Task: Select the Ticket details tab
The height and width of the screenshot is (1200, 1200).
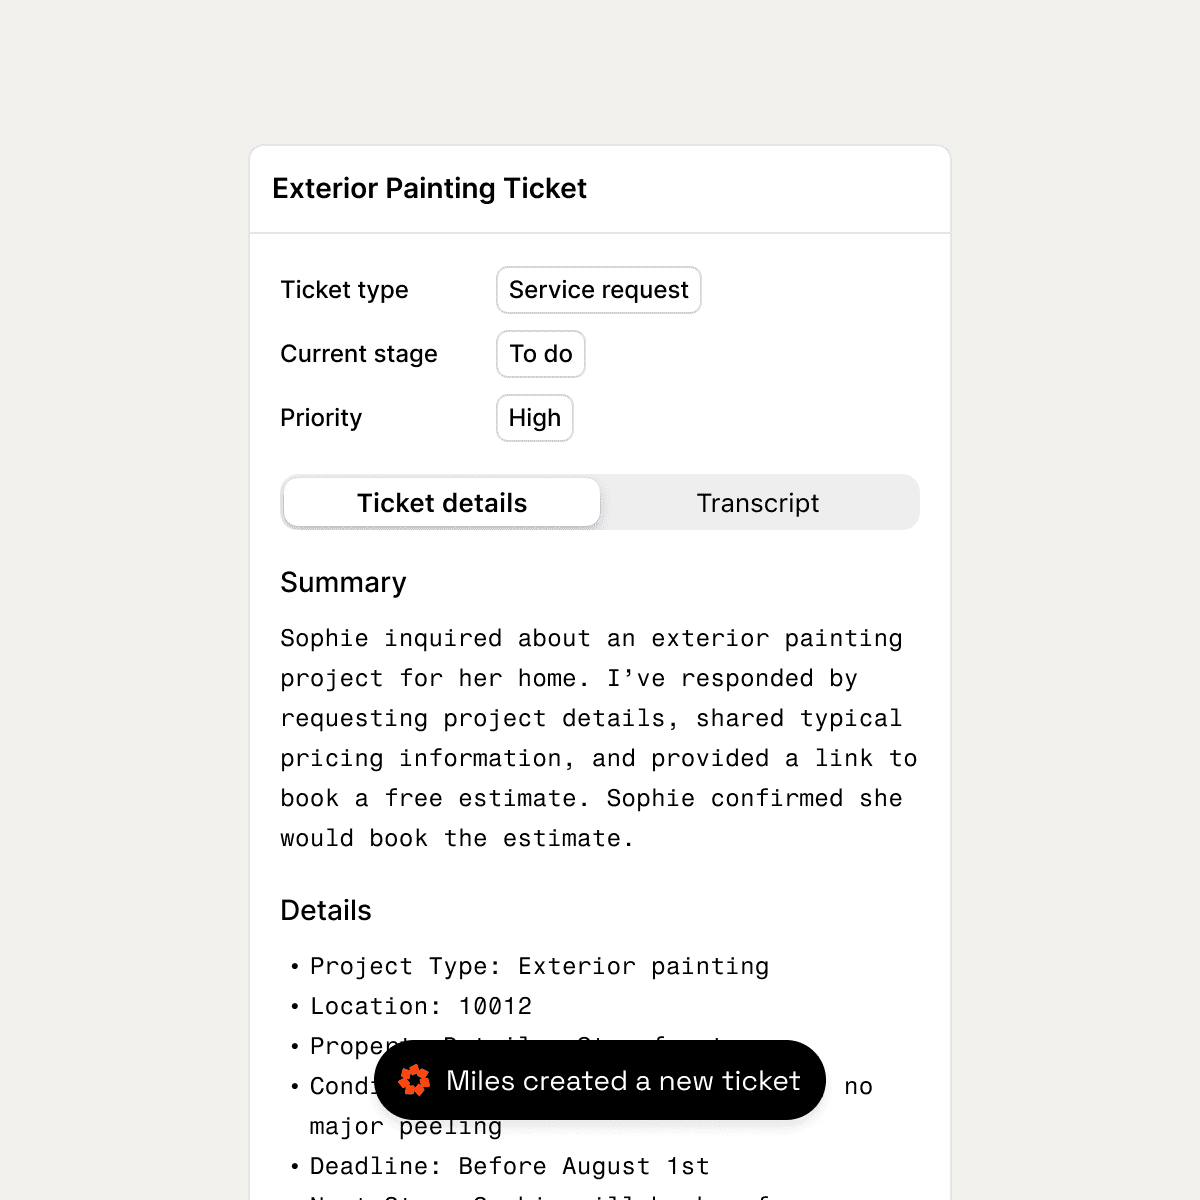Action: tap(442, 503)
